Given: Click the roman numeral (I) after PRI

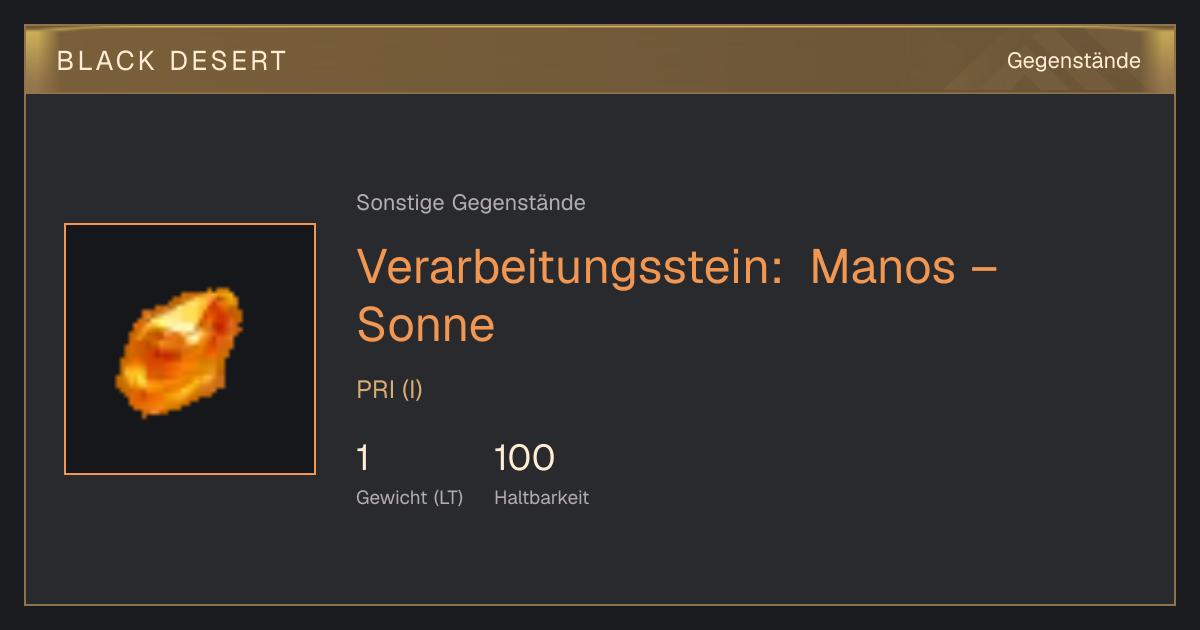Looking at the screenshot, I should 412,390.
